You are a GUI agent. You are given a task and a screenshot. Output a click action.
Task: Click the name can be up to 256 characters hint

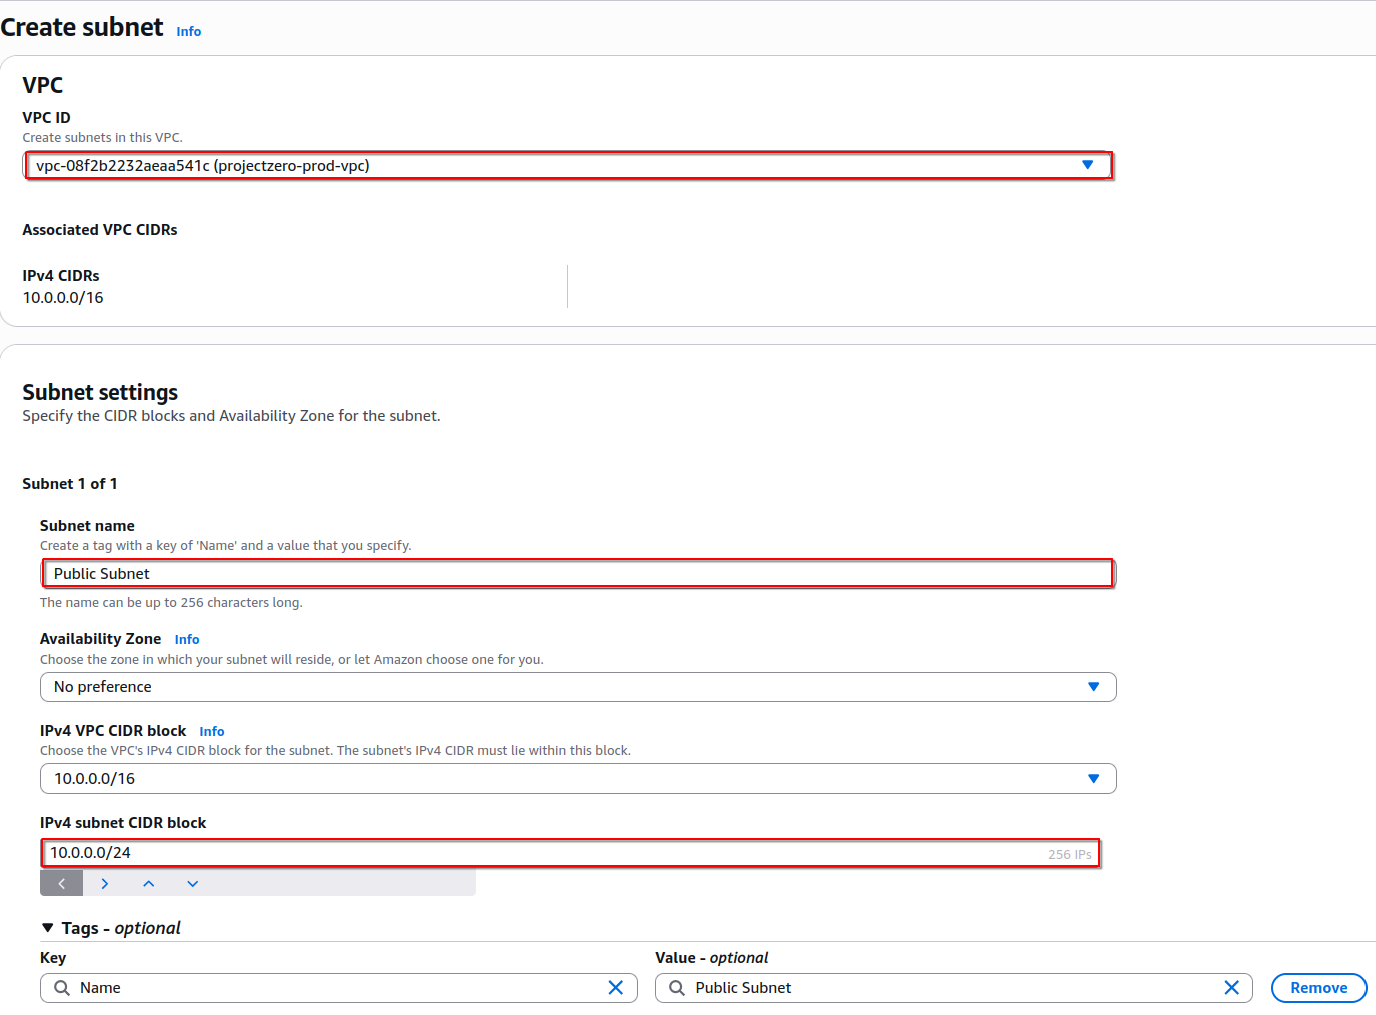point(171,603)
